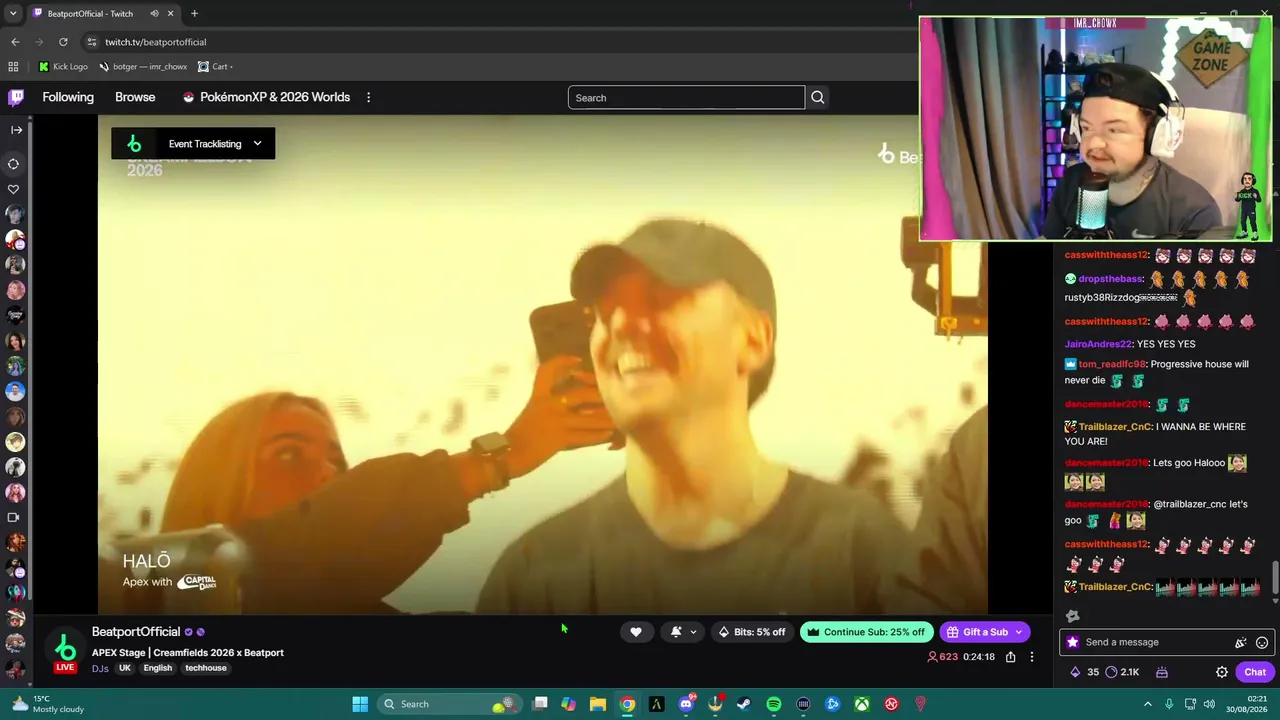Open the stream's more options menu

pyautogui.click(x=1032, y=657)
